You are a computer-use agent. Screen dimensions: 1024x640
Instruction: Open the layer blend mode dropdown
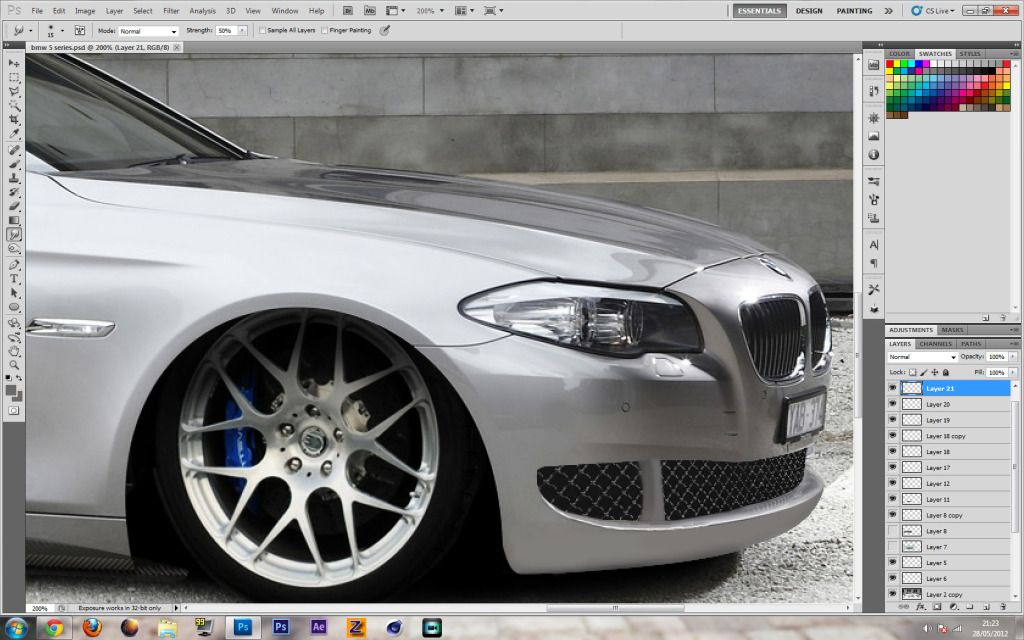(922, 357)
